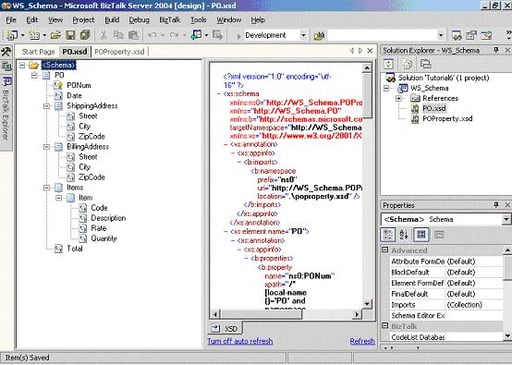Screen dimensions: 512x365
Task: Collapse the BillingAddress node
Action: point(47,147)
